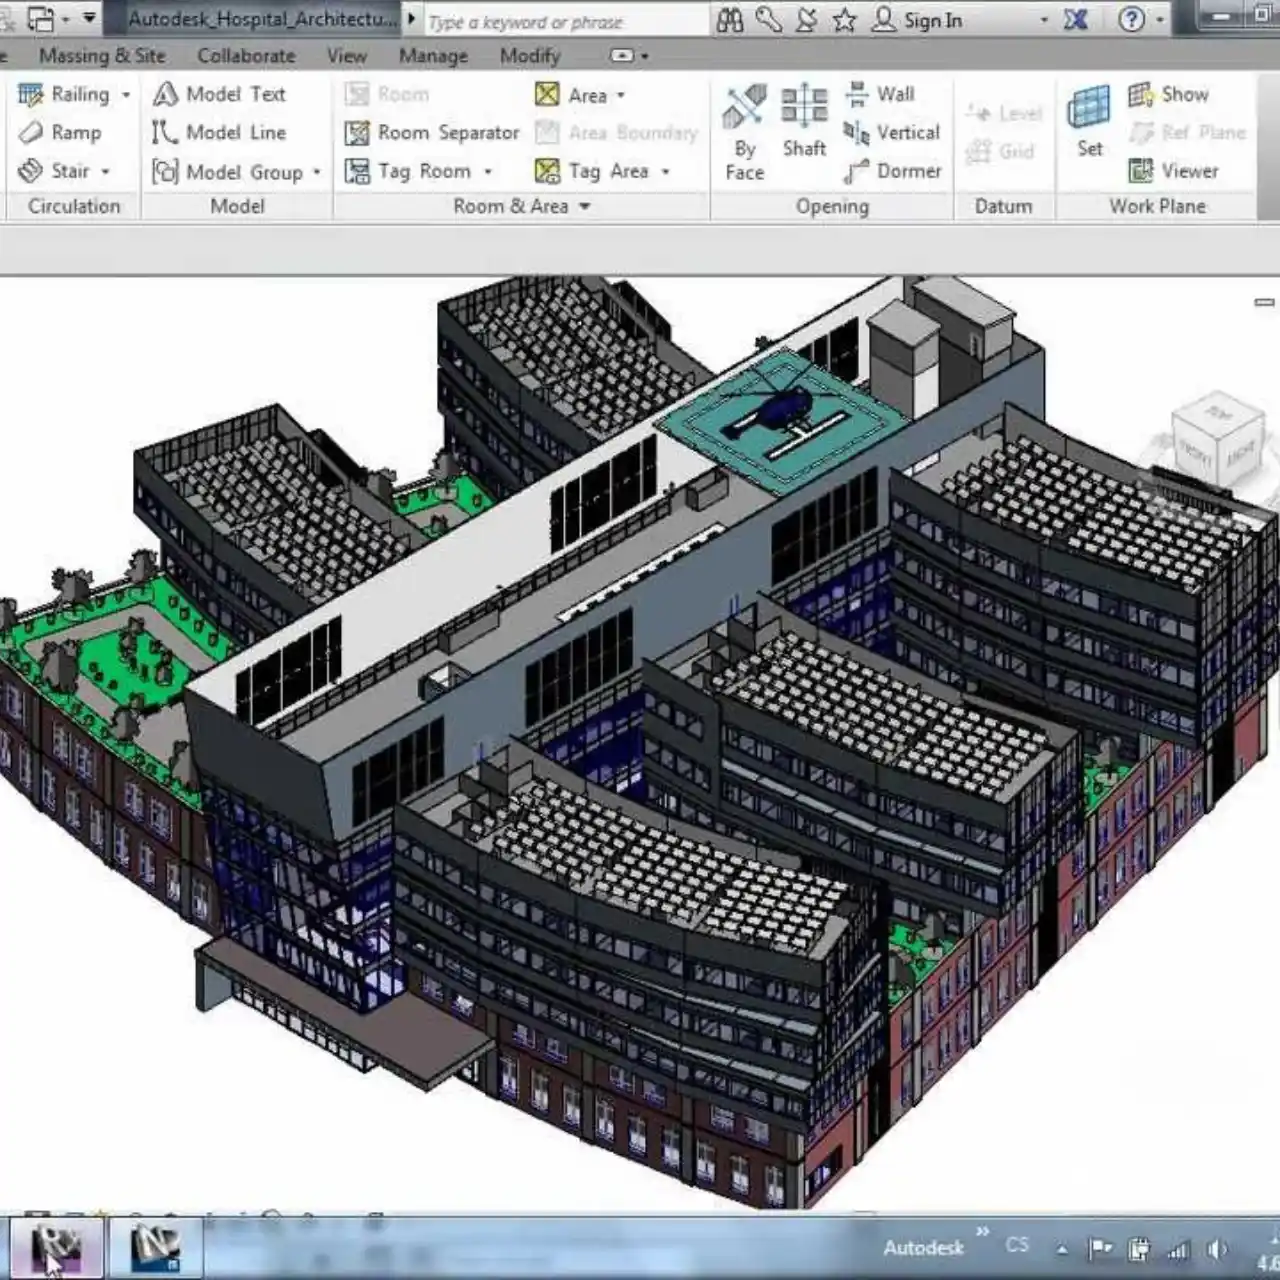Open the Communication Center satellite icon
Viewport: 1280px width, 1280px height.
[806, 20]
